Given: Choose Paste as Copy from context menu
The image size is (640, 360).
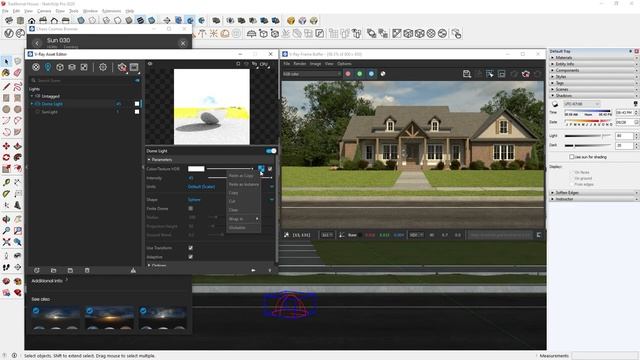Looking at the screenshot, I should click(241, 176).
